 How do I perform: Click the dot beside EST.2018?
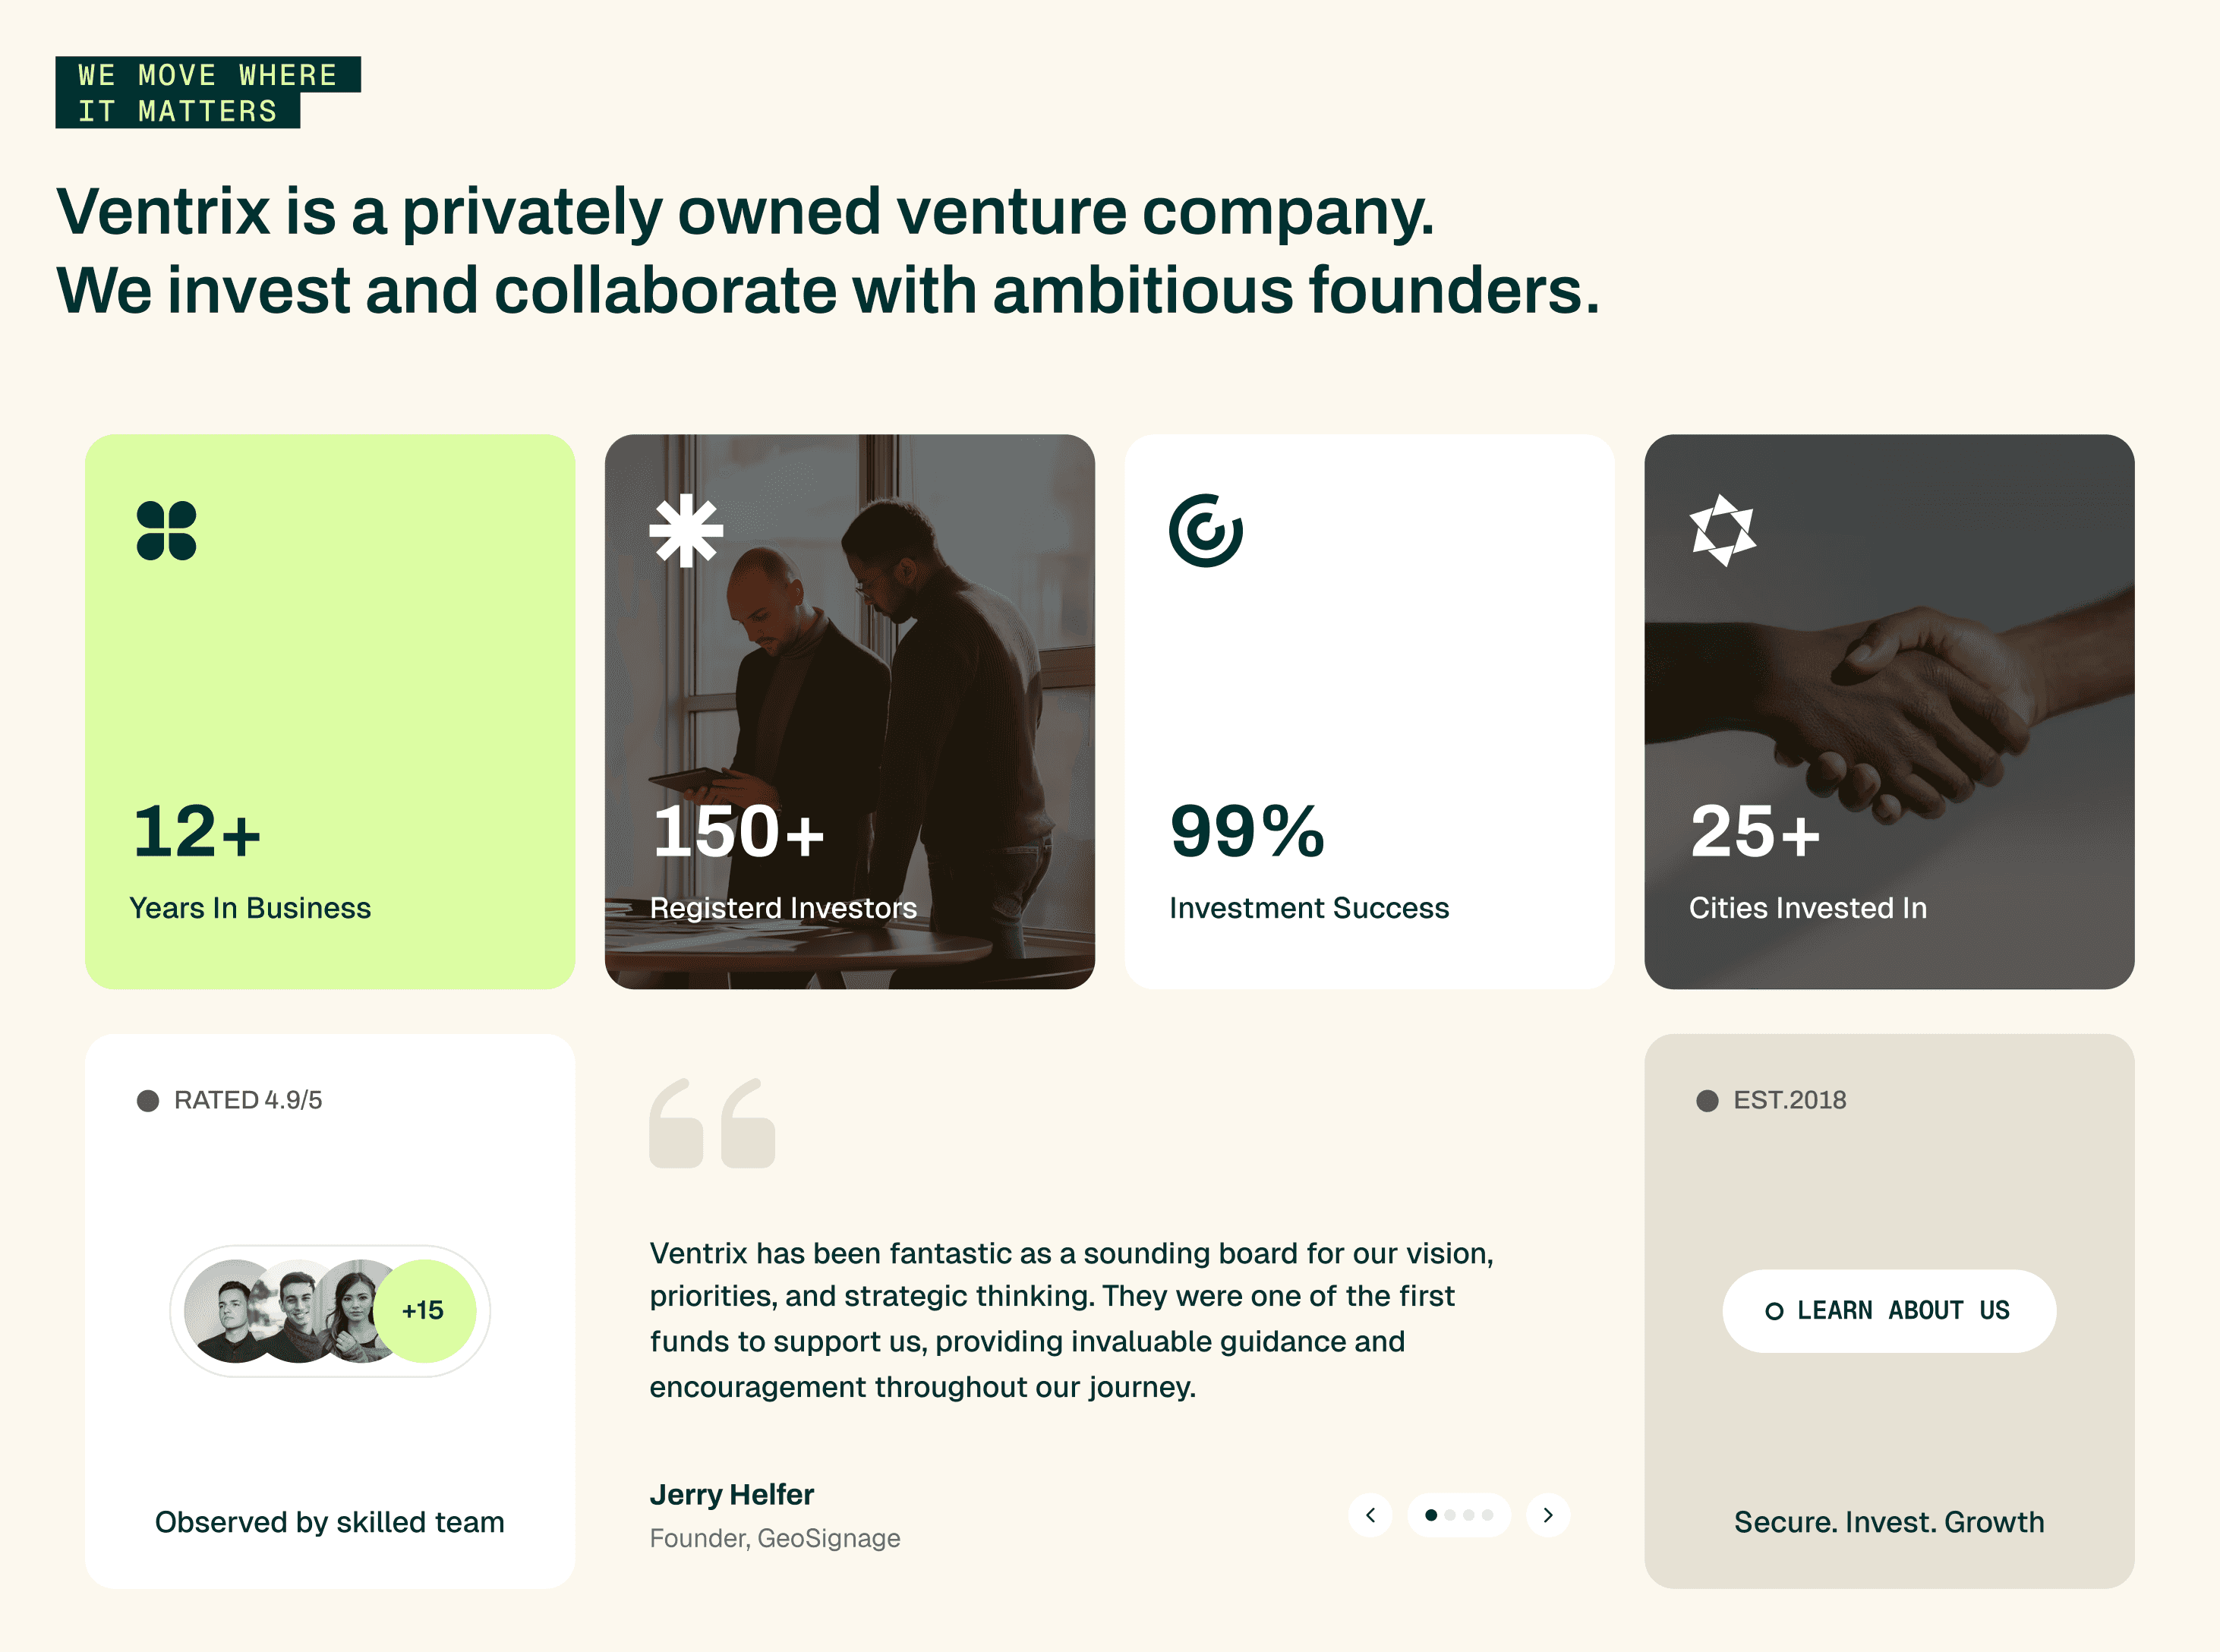(1707, 1100)
